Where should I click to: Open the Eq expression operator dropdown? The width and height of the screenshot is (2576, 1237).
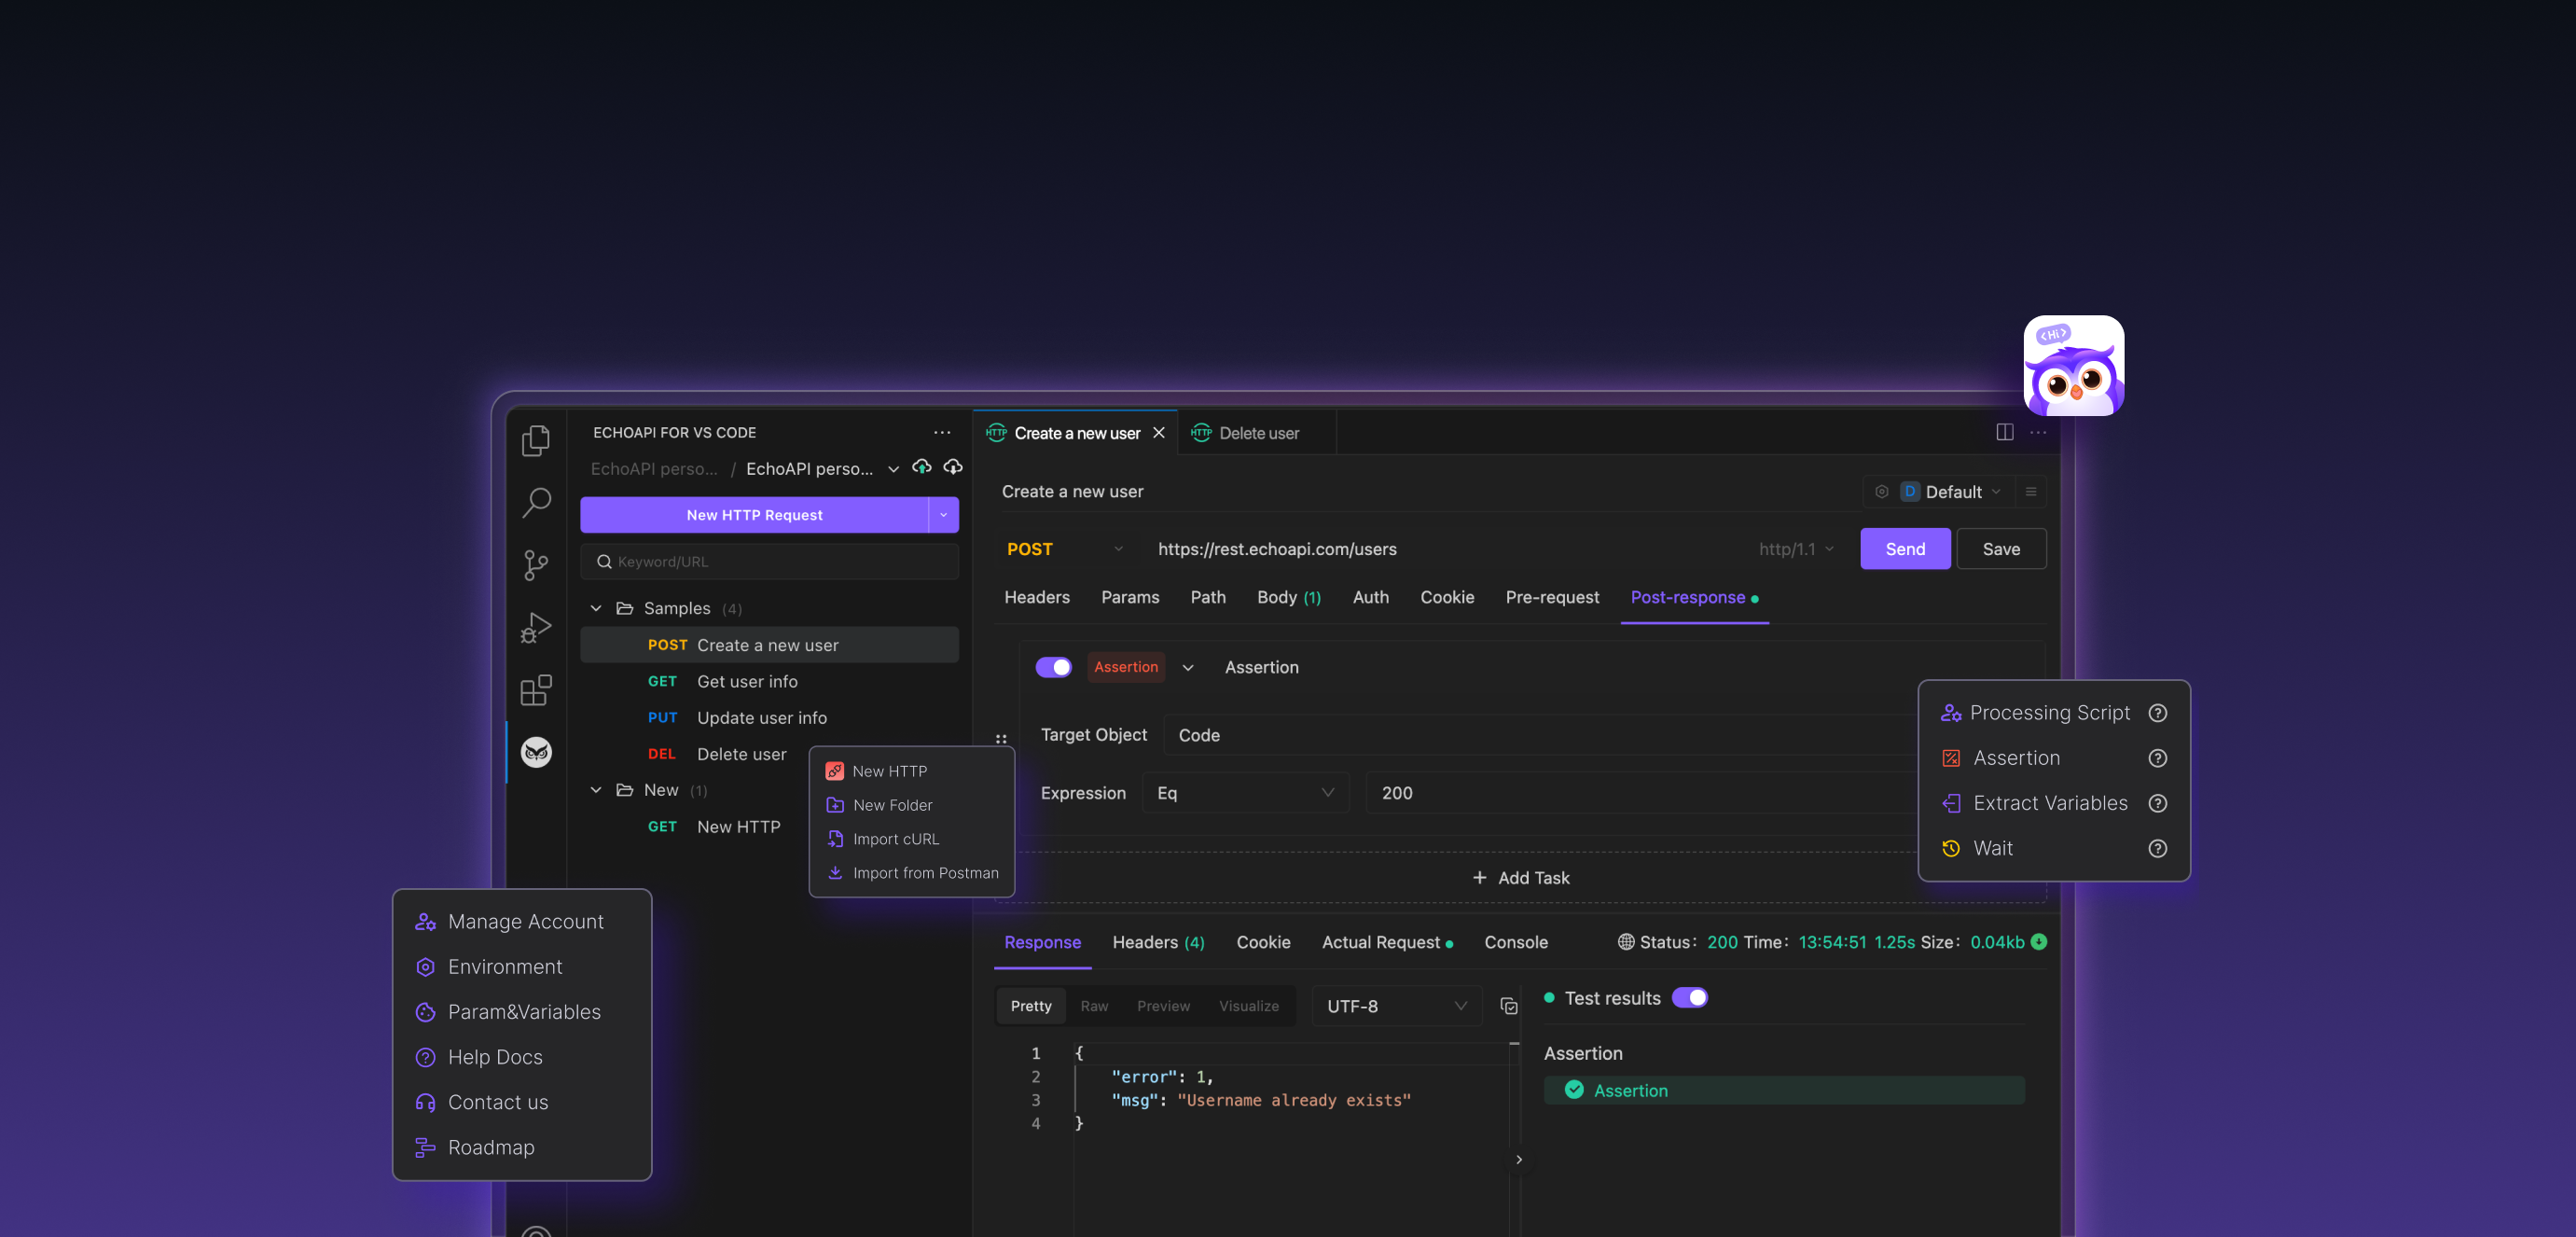[x=1245, y=793]
